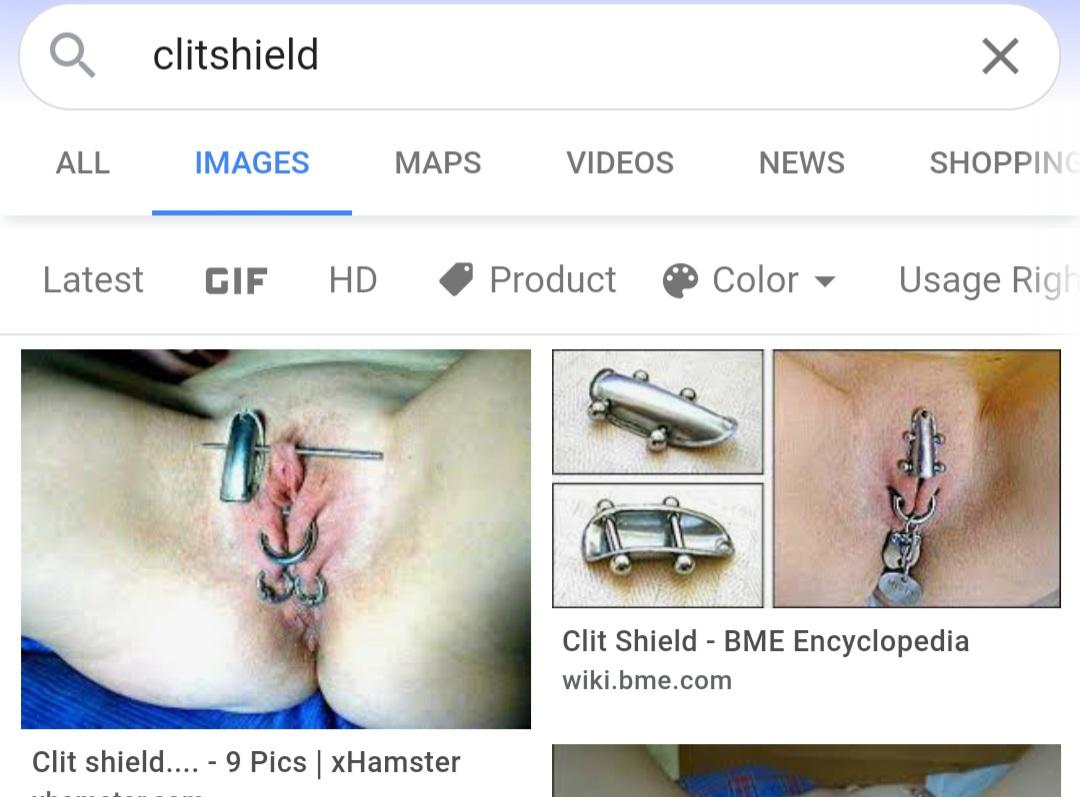Clear the search query with X
Screen dimensions: 1080x797
[x=1000, y=56]
